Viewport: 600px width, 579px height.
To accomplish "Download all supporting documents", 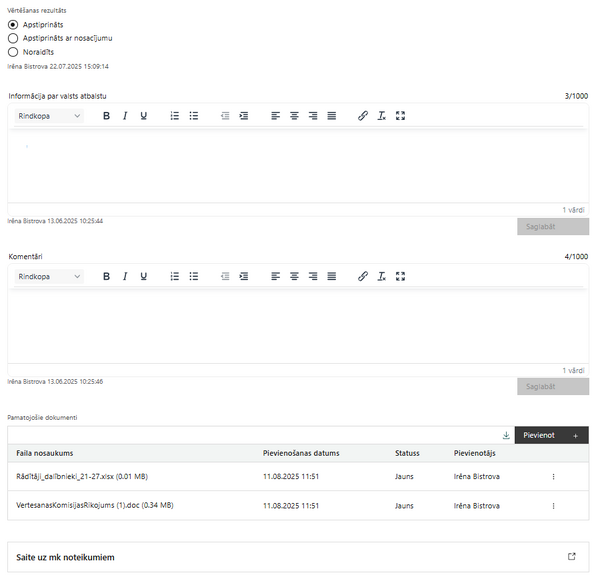I will point(506,435).
